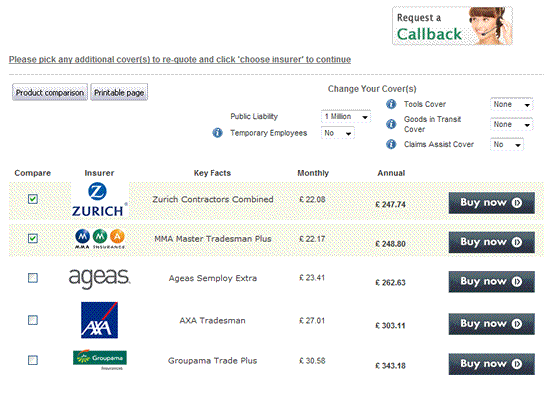Open the Public Liability dropdown
The image size is (550, 393).
(x=346, y=116)
